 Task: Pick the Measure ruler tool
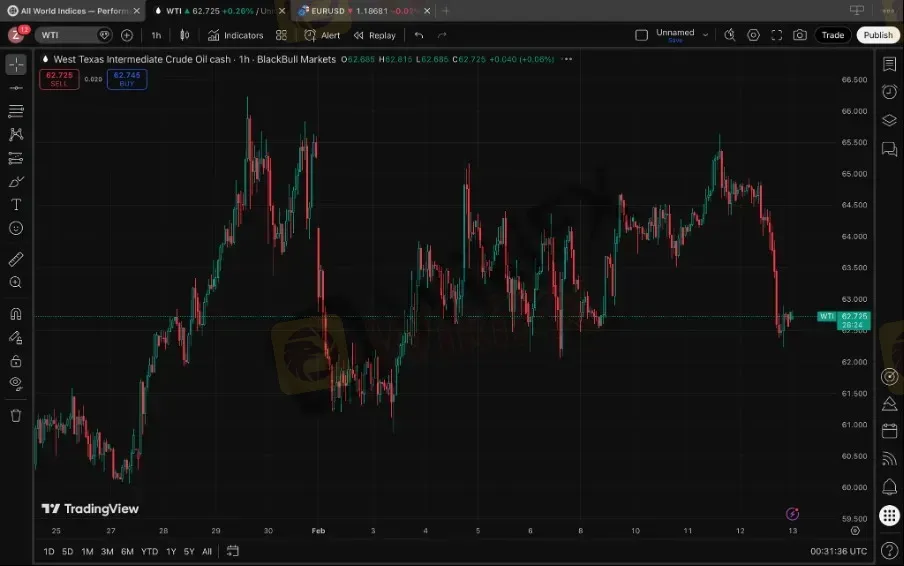tap(16, 259)
